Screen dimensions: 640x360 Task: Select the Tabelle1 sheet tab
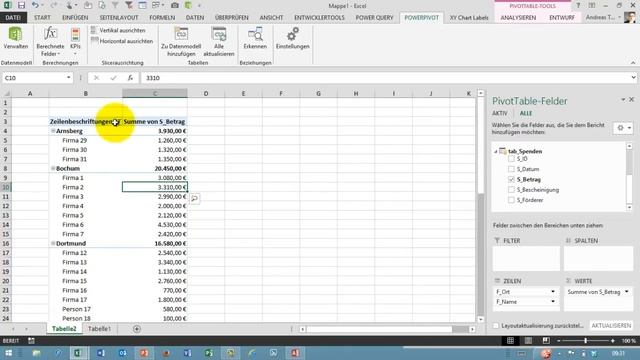(99, 329)
